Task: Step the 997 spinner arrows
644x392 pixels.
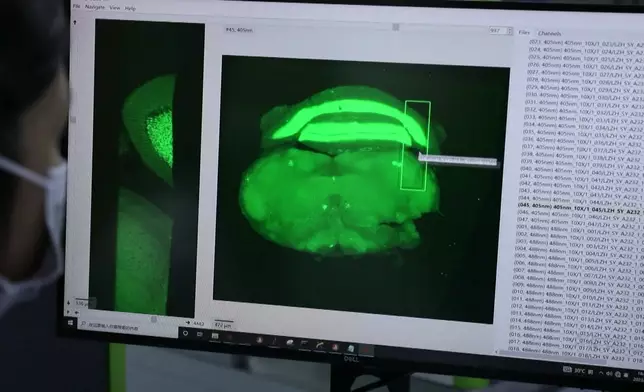Action: 510,31
